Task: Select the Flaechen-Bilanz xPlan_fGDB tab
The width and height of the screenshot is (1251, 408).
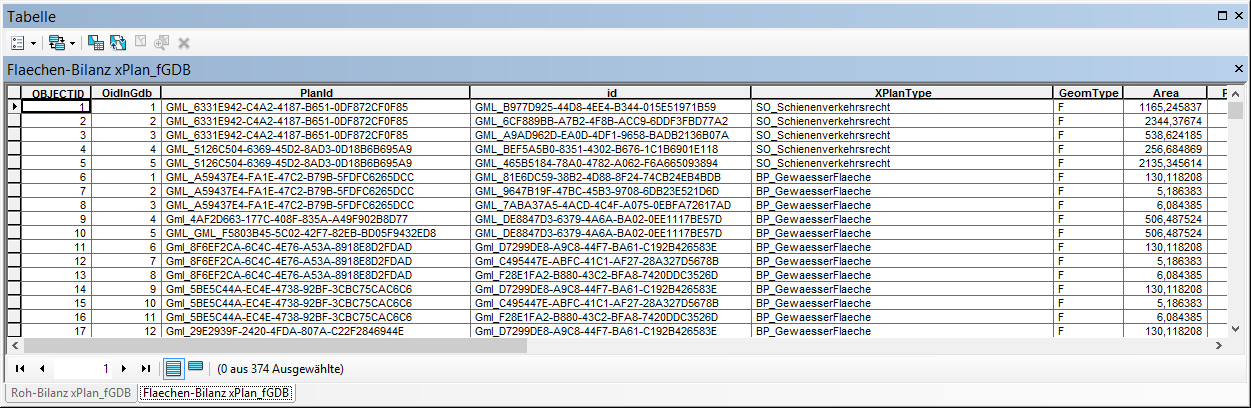Action: coord(216,394)
